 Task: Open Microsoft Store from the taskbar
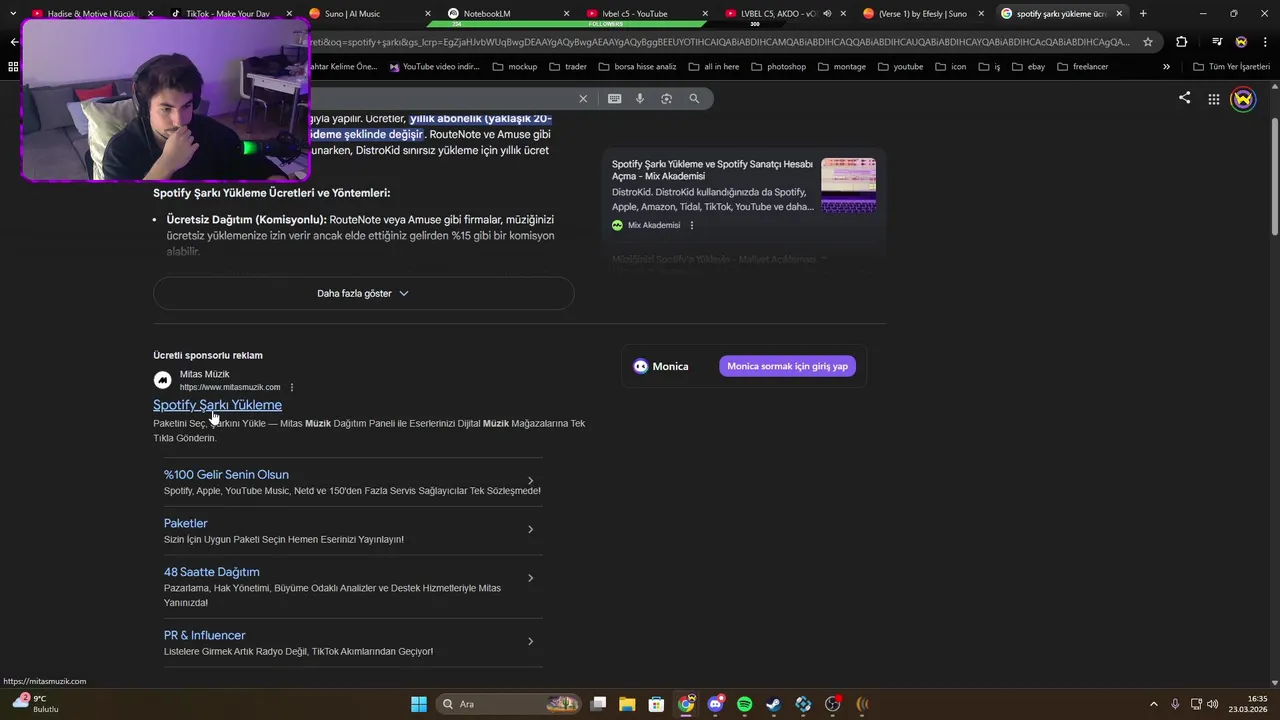656,704
